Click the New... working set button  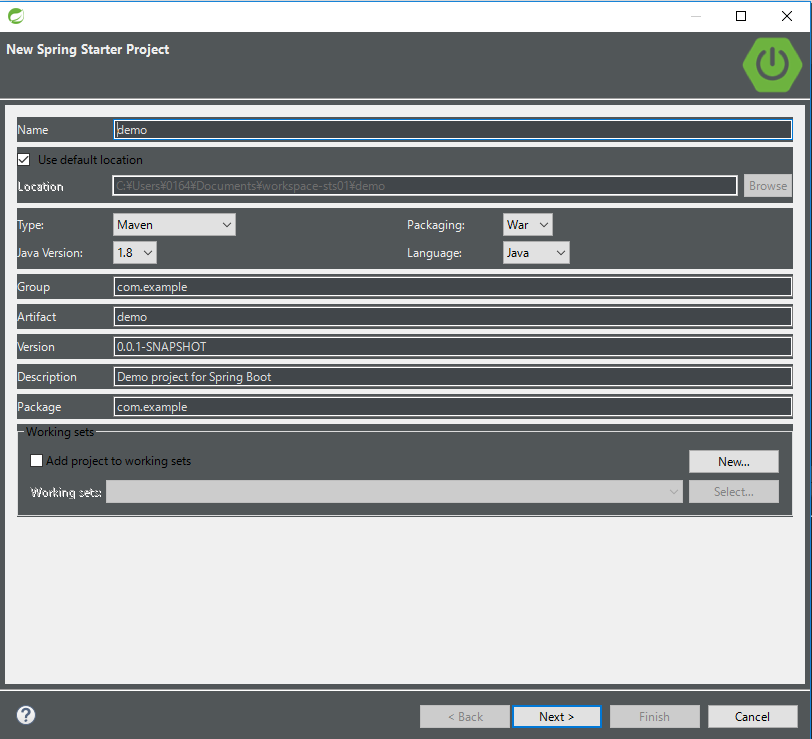(x=734, y=461)
